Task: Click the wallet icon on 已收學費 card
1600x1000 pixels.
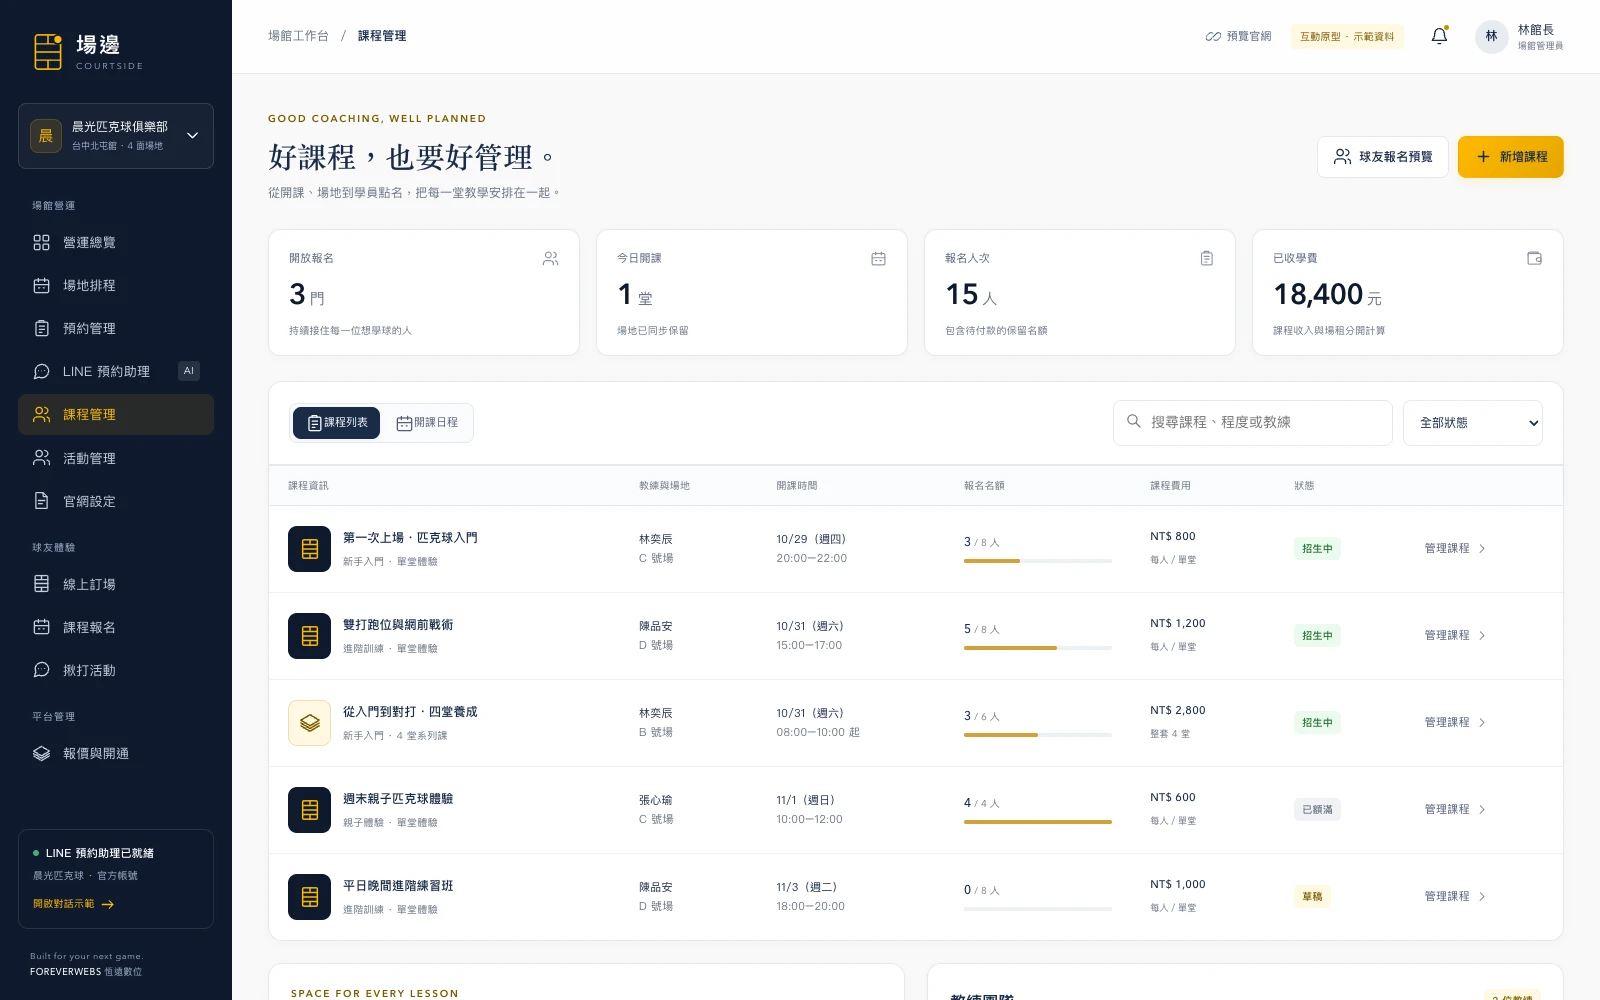Action: (x=1534, y=258)
